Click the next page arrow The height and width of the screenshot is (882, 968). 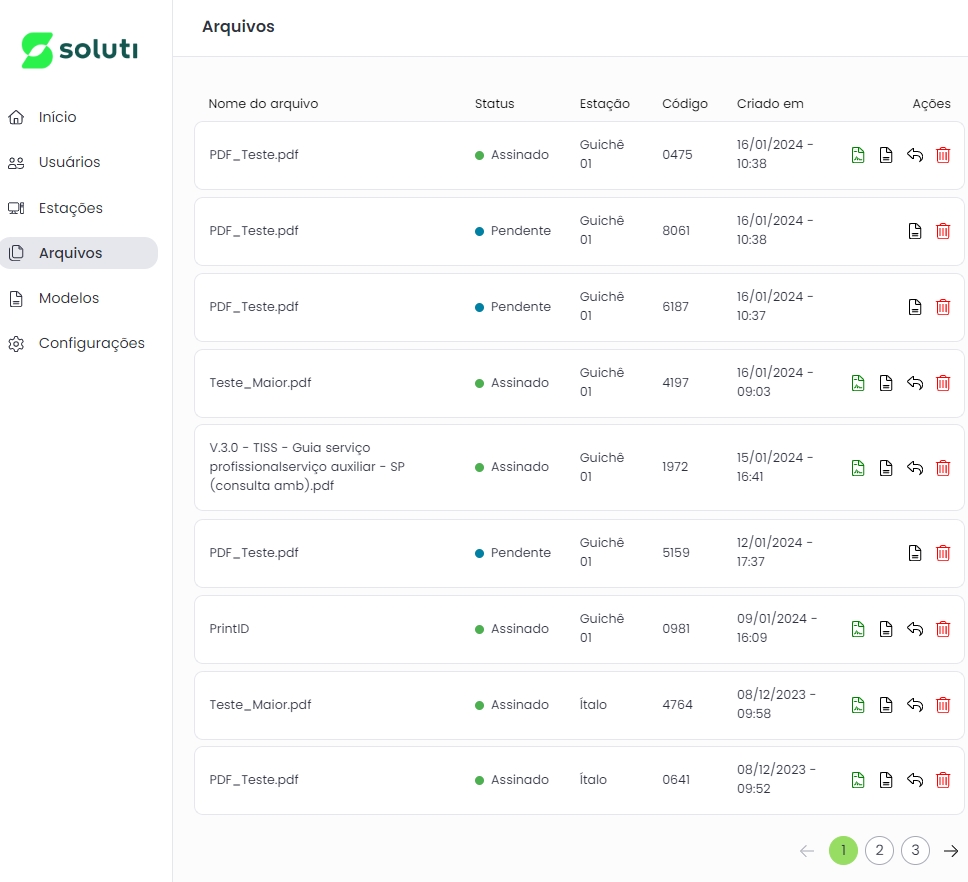[x=951, y=850]
